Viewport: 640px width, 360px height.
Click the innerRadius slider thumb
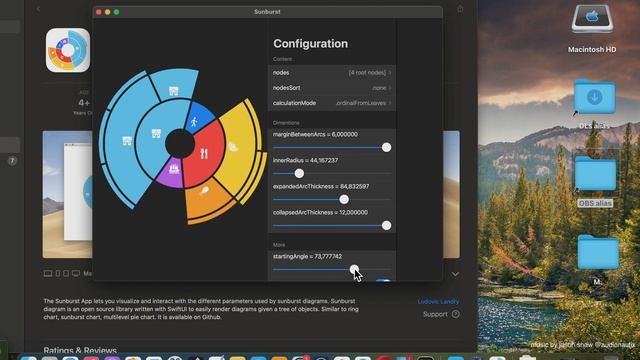(299, 173)
